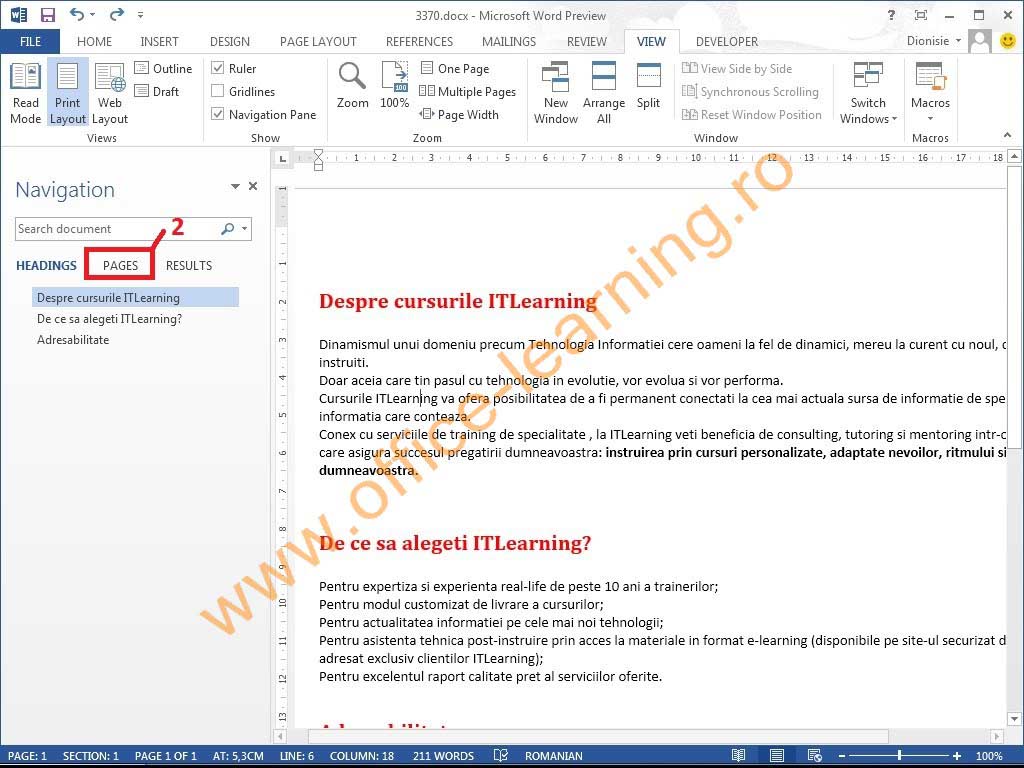The height and width of the screenshot is (768, 1024).
Task: Click Read Mode icon in status bar
Action: tap(739, 756)
